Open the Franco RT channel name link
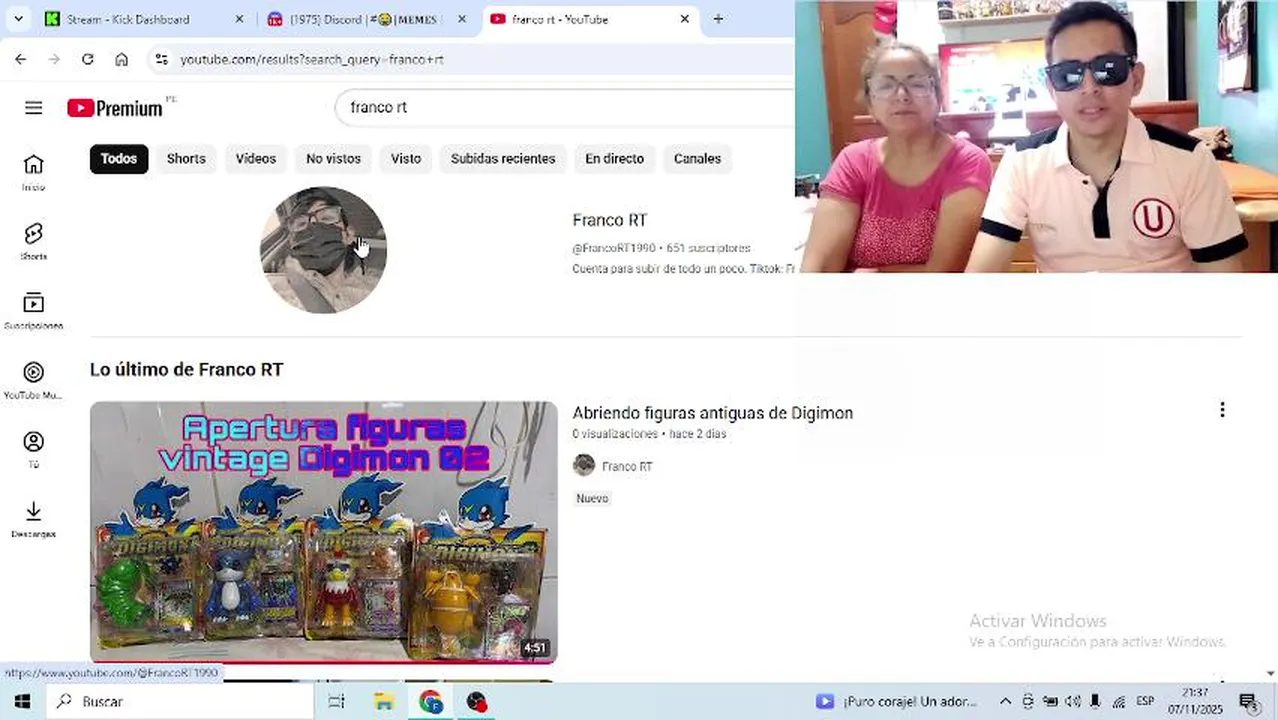The height and width of the screenshot is (720, 1278). coord(610,220)
